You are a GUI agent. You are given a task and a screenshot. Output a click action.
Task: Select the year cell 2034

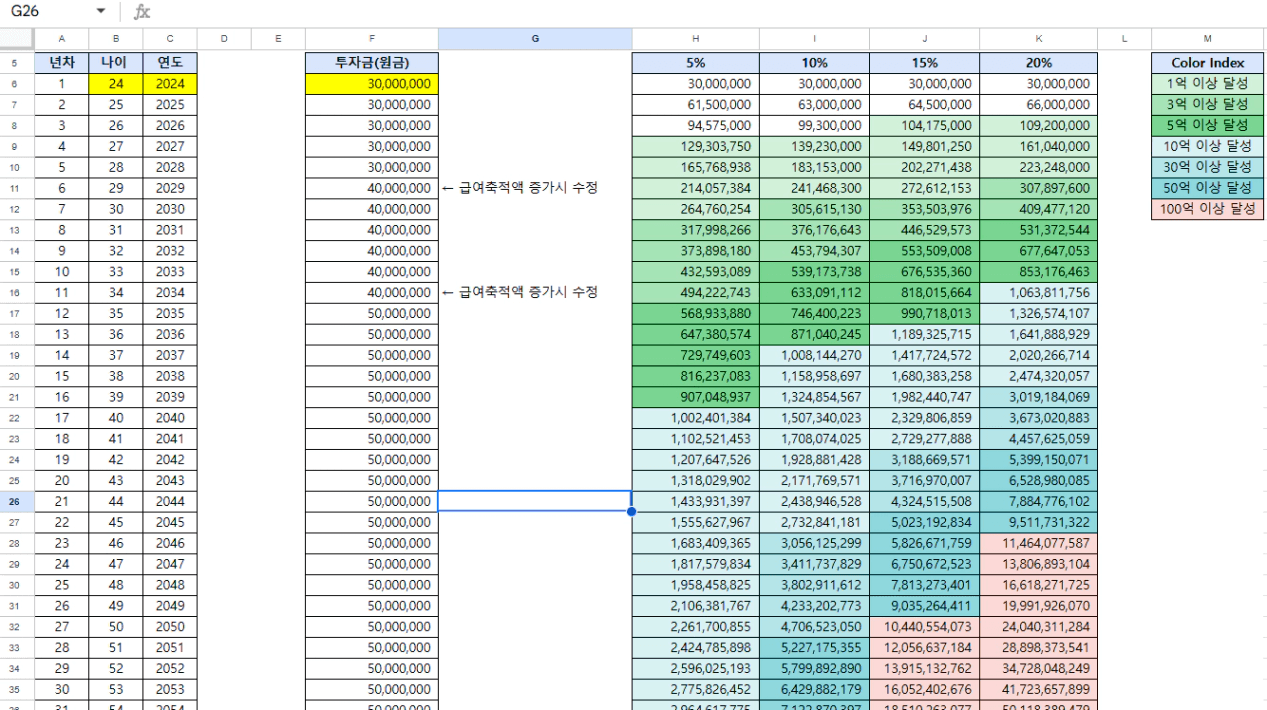[x=170, y=292]
